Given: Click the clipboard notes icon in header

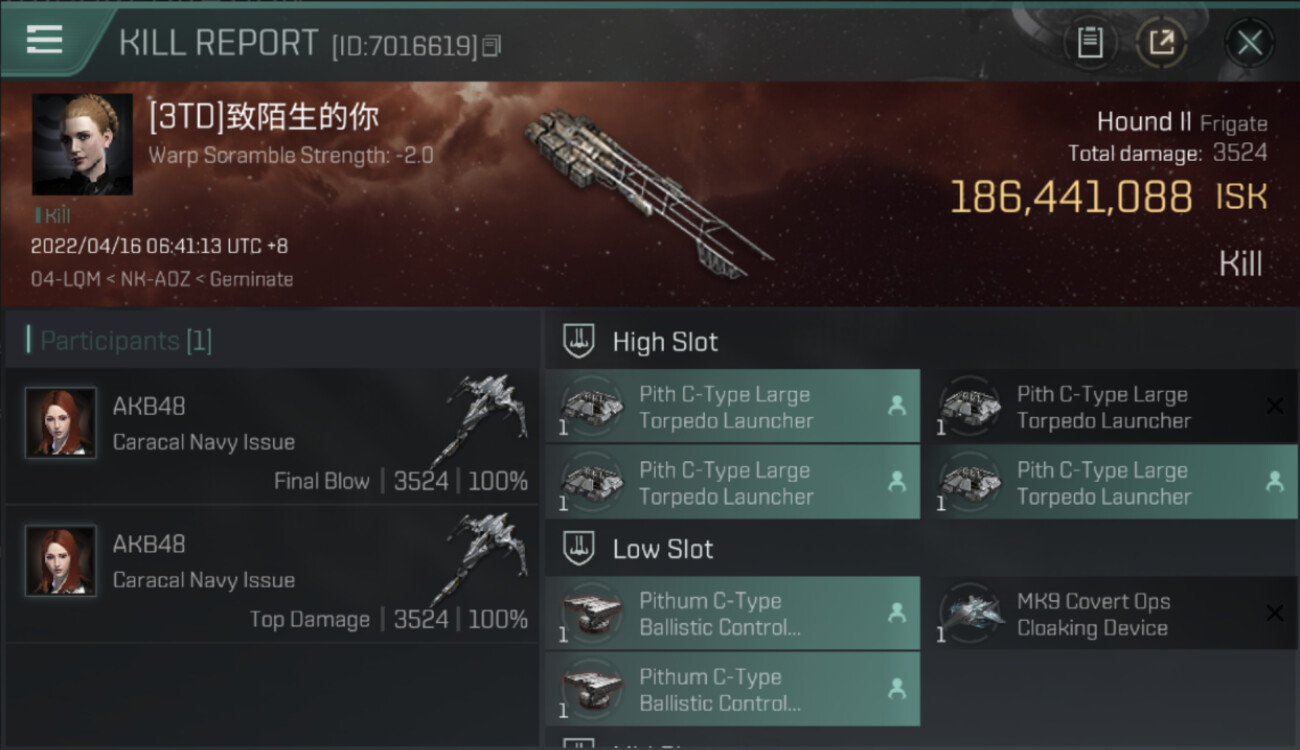Looking at the screenshot, I should point(1090,42).
